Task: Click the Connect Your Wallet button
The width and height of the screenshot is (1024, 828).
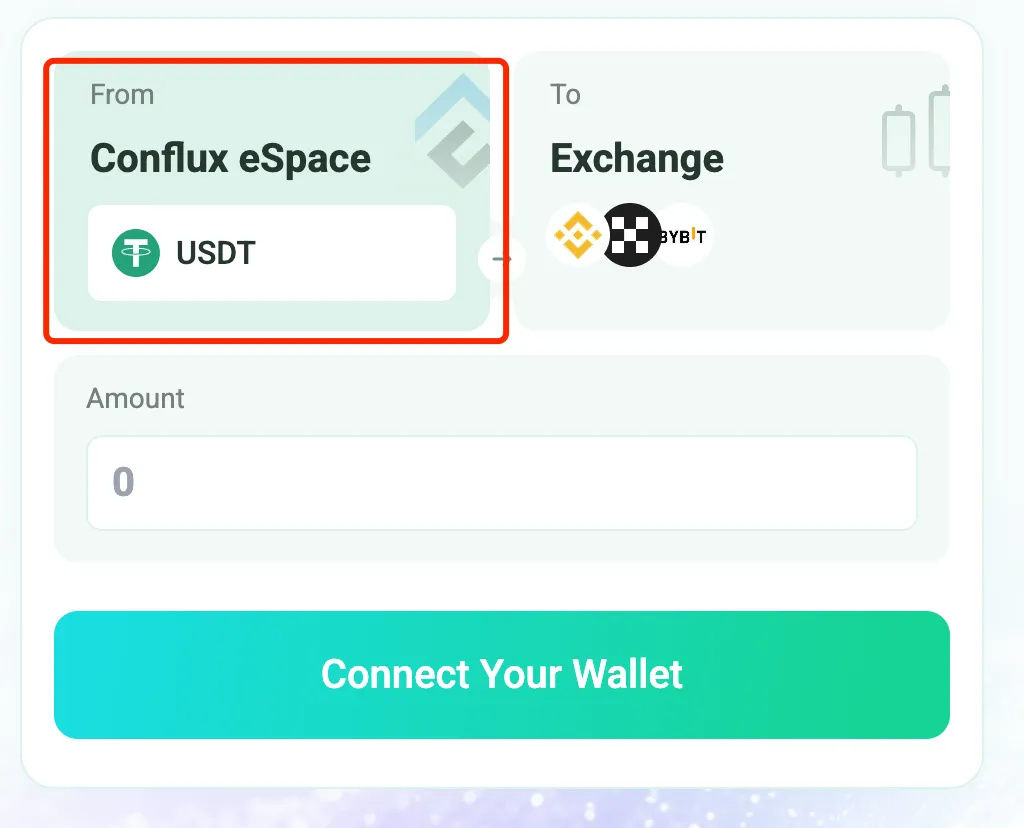Action: 502,675
